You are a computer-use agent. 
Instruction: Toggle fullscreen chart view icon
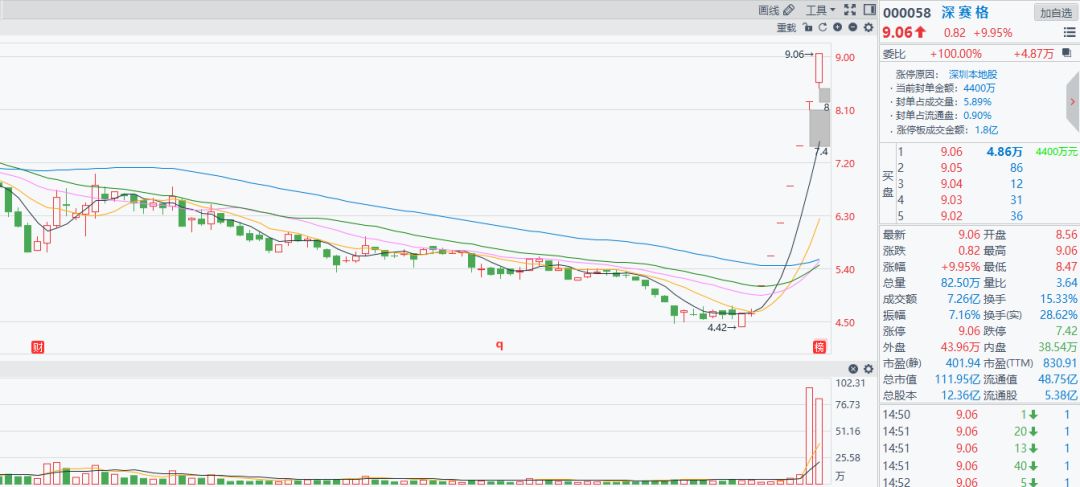849,10
